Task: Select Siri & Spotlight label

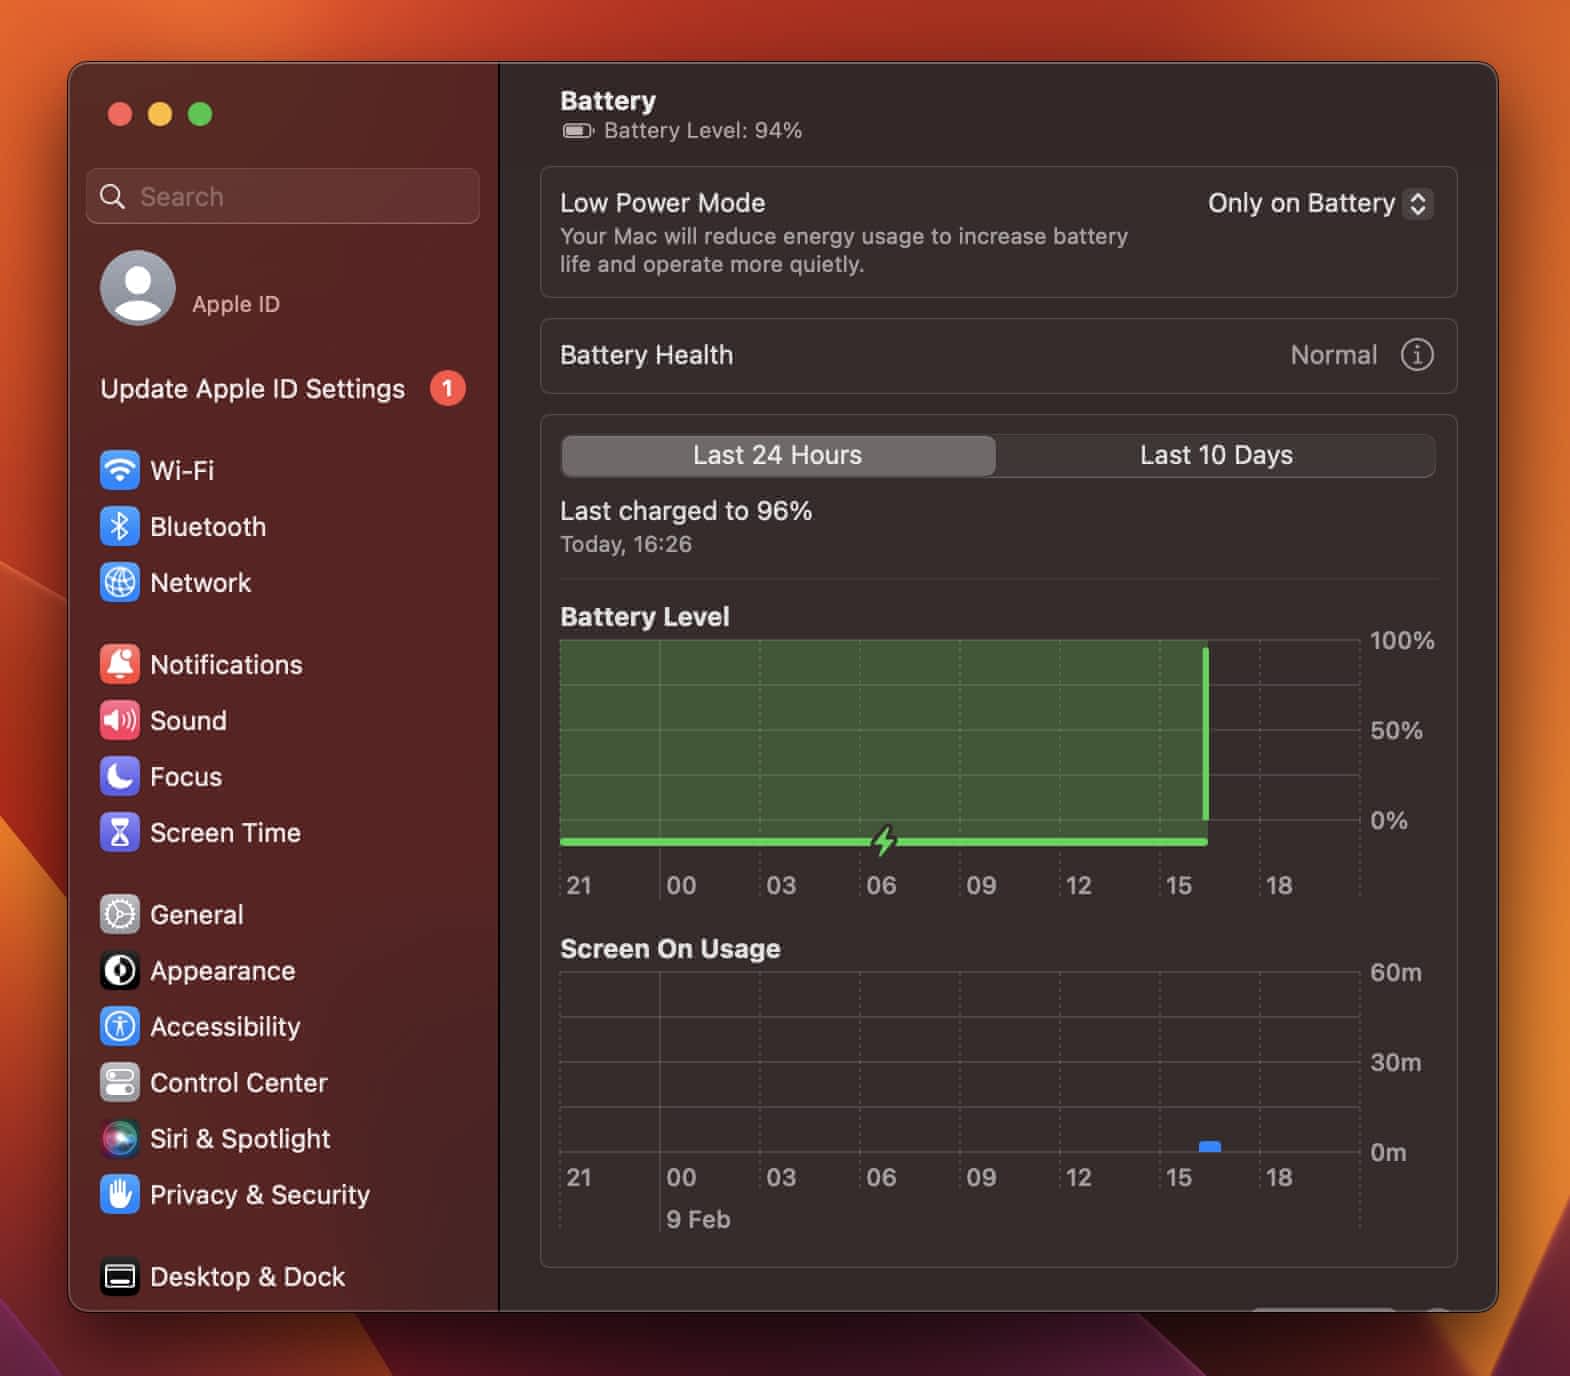Action: (240, 1138)
